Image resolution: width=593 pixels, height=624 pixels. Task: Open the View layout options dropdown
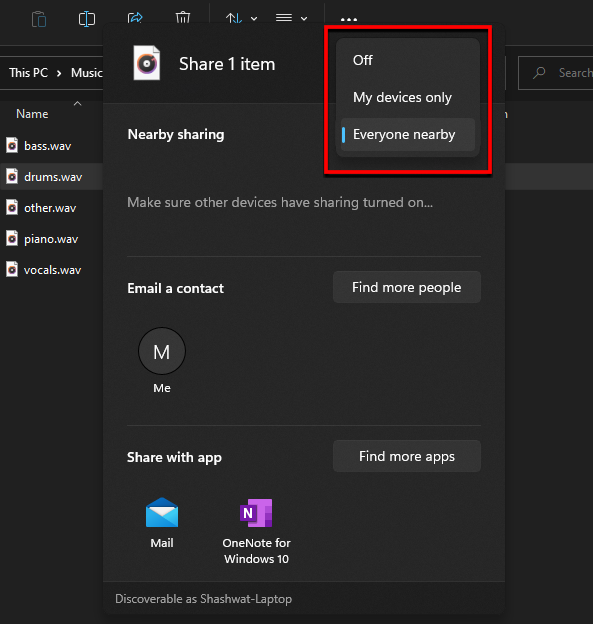point(291,18)
